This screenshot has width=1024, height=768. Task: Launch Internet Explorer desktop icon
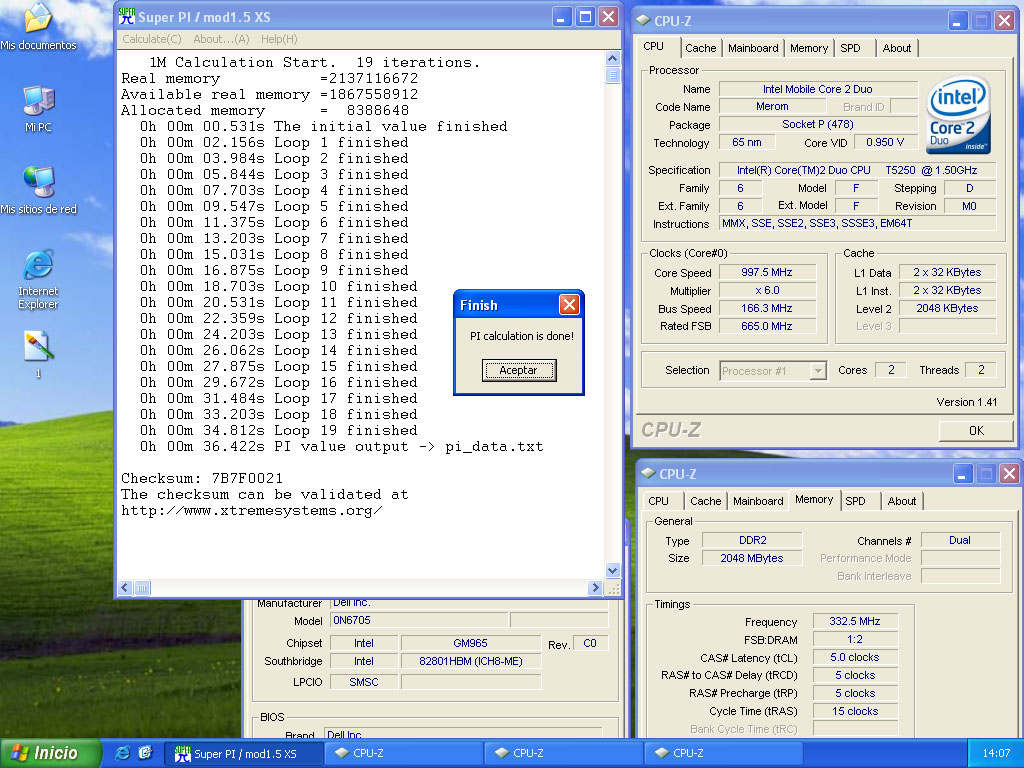pyautogui.click(x=38, y=278)
